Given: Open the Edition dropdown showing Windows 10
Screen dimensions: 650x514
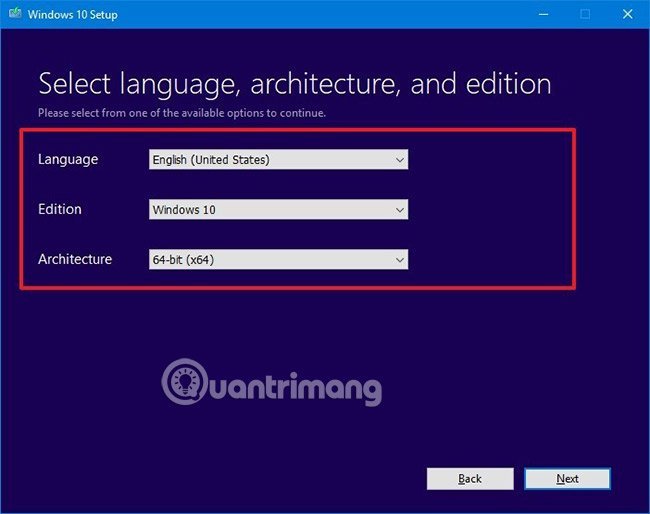Looking at the screenshot, I should pyautogui.click(x=278, y=209).
